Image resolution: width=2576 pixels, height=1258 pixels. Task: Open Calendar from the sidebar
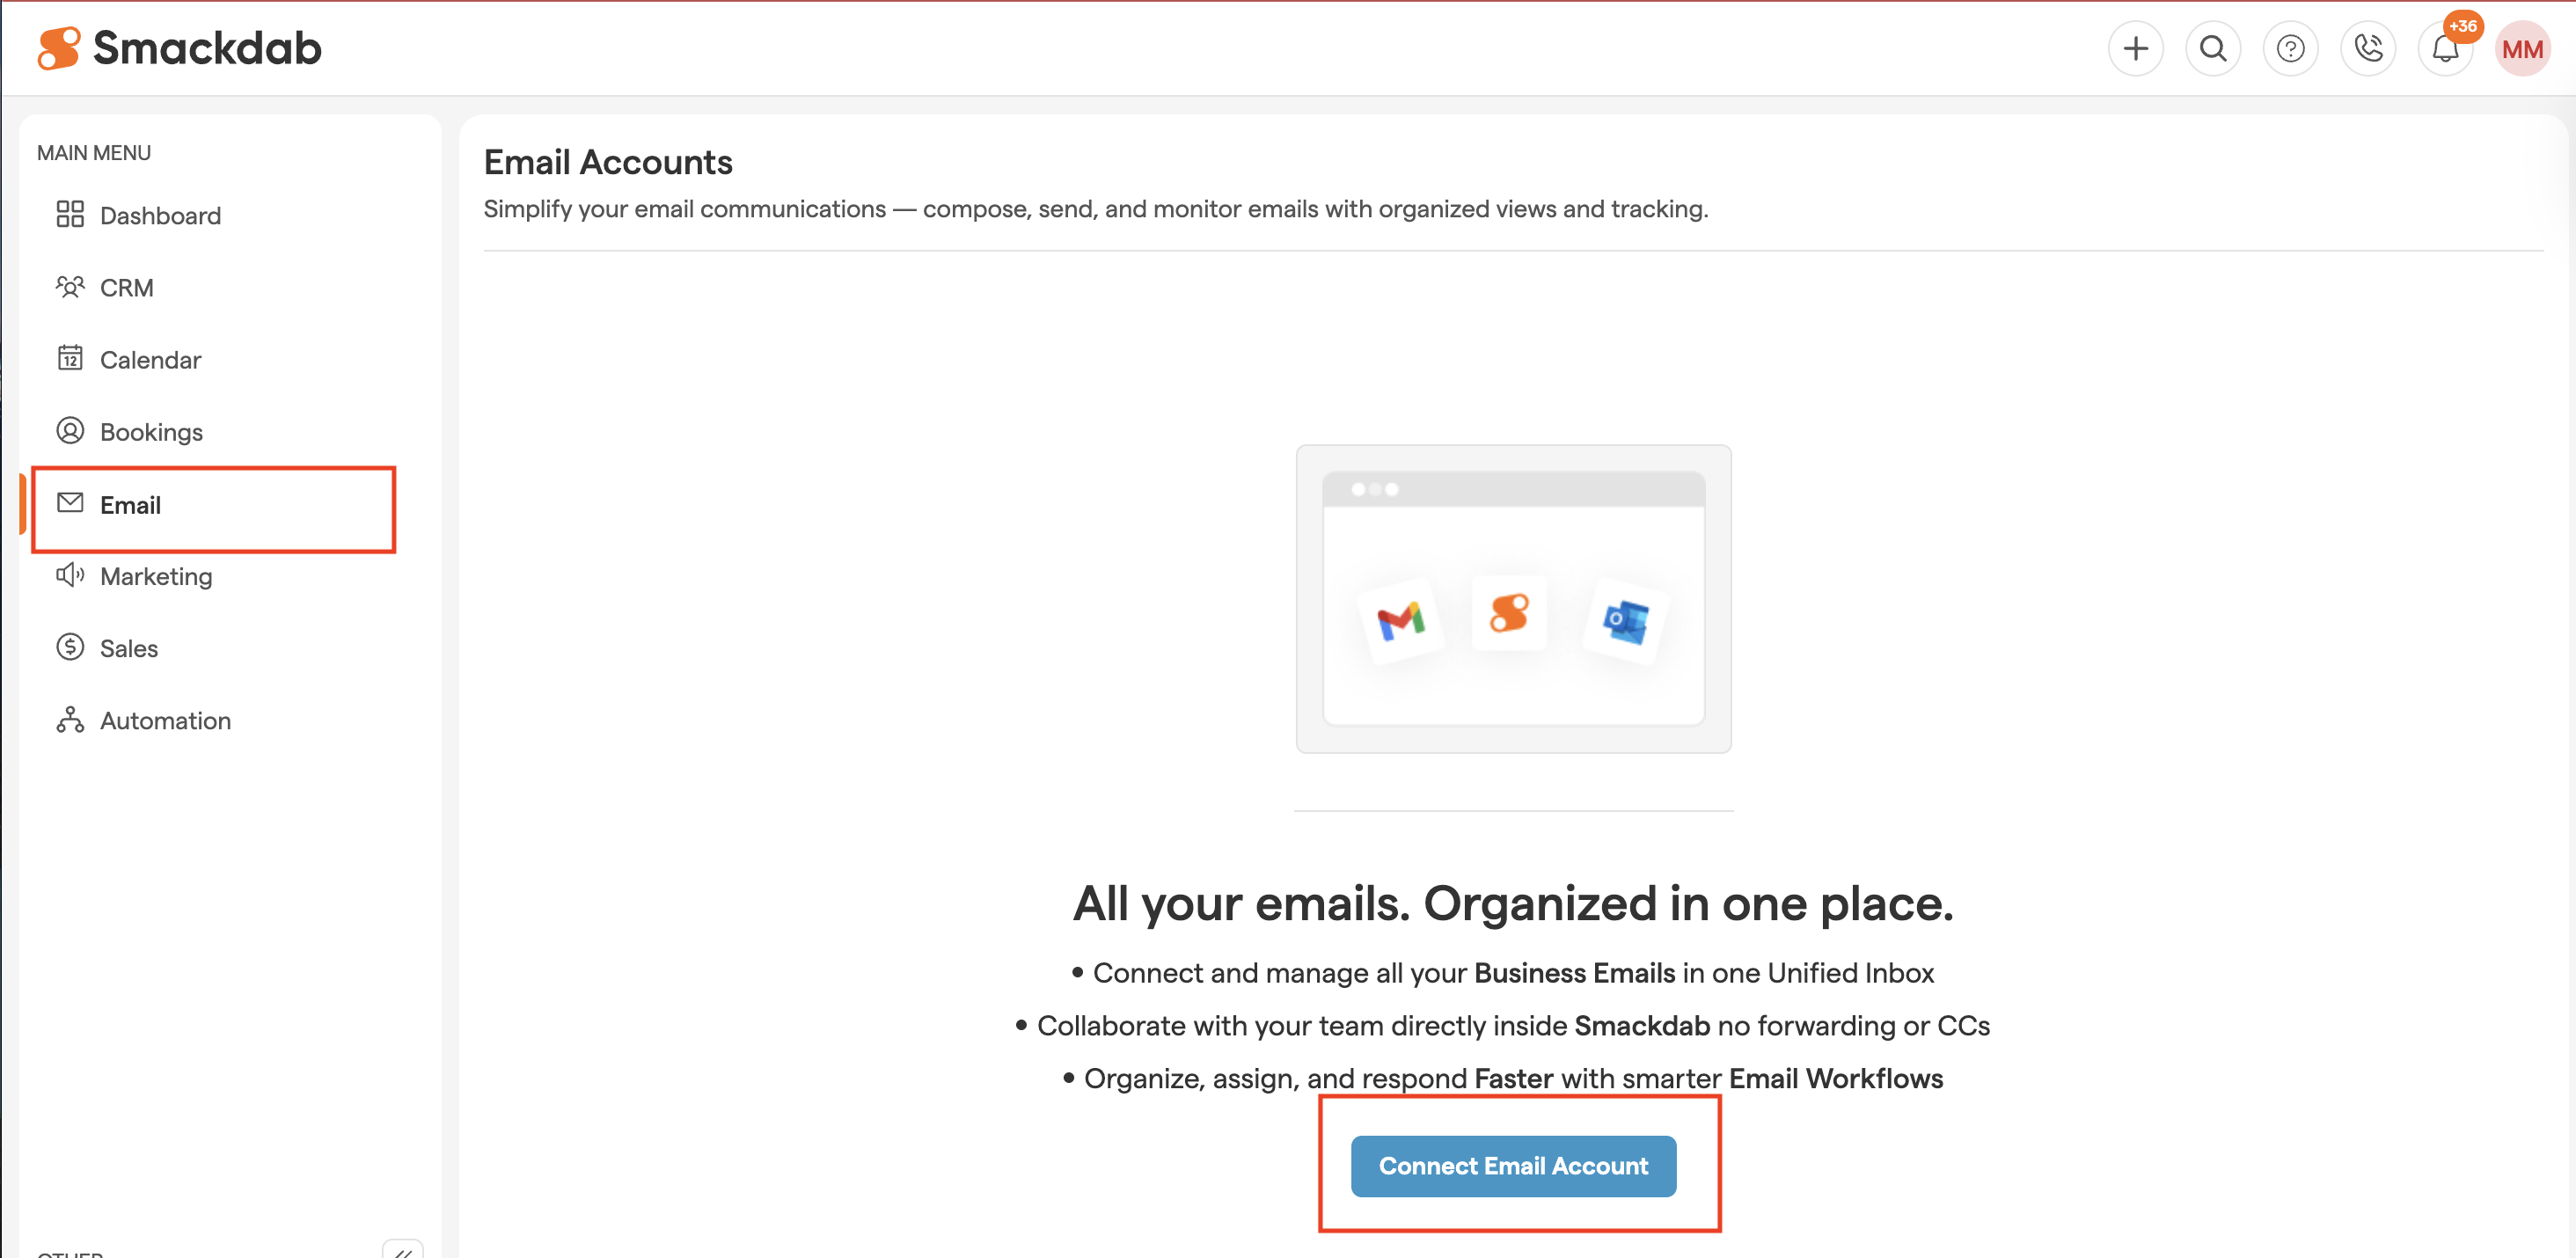pos(150,359)
